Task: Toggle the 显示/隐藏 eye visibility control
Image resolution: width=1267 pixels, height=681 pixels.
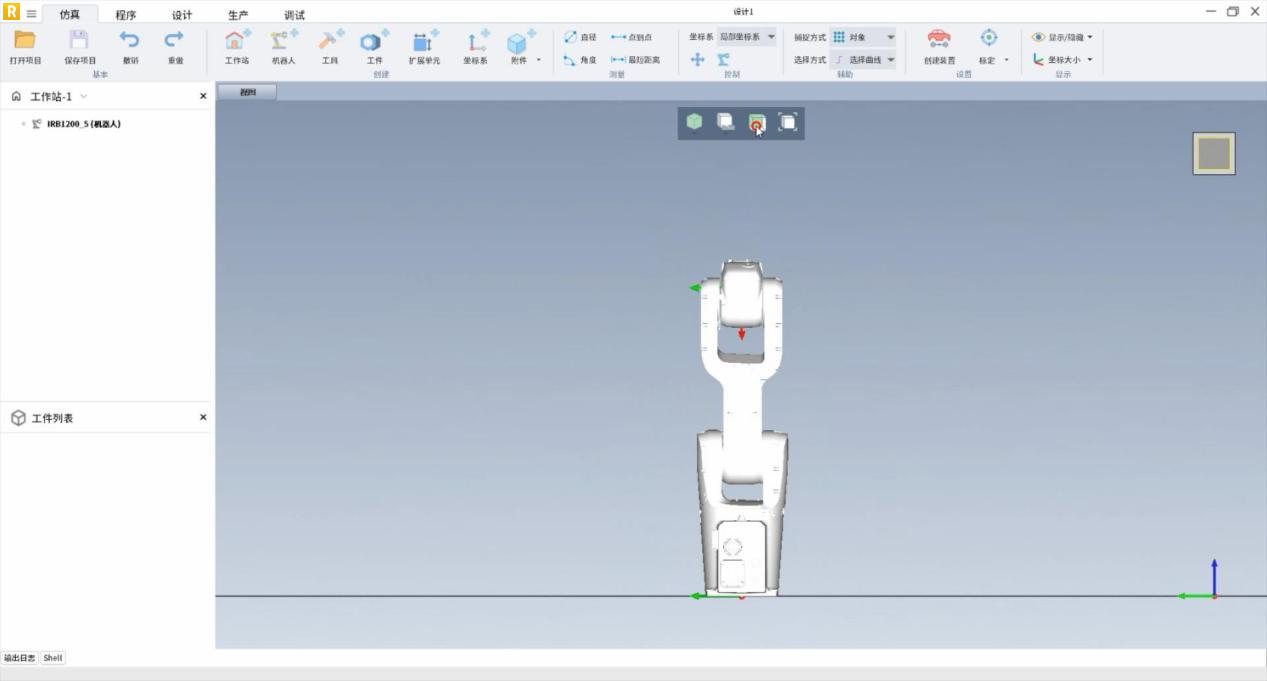Action: point(1062,37)
